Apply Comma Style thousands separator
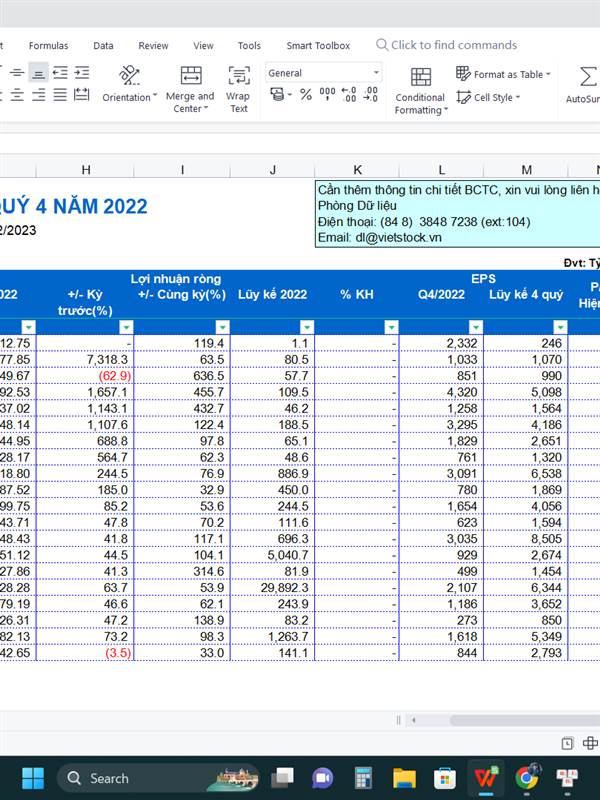Viewport: 600px width, 800px height. (x=327, y=93)
